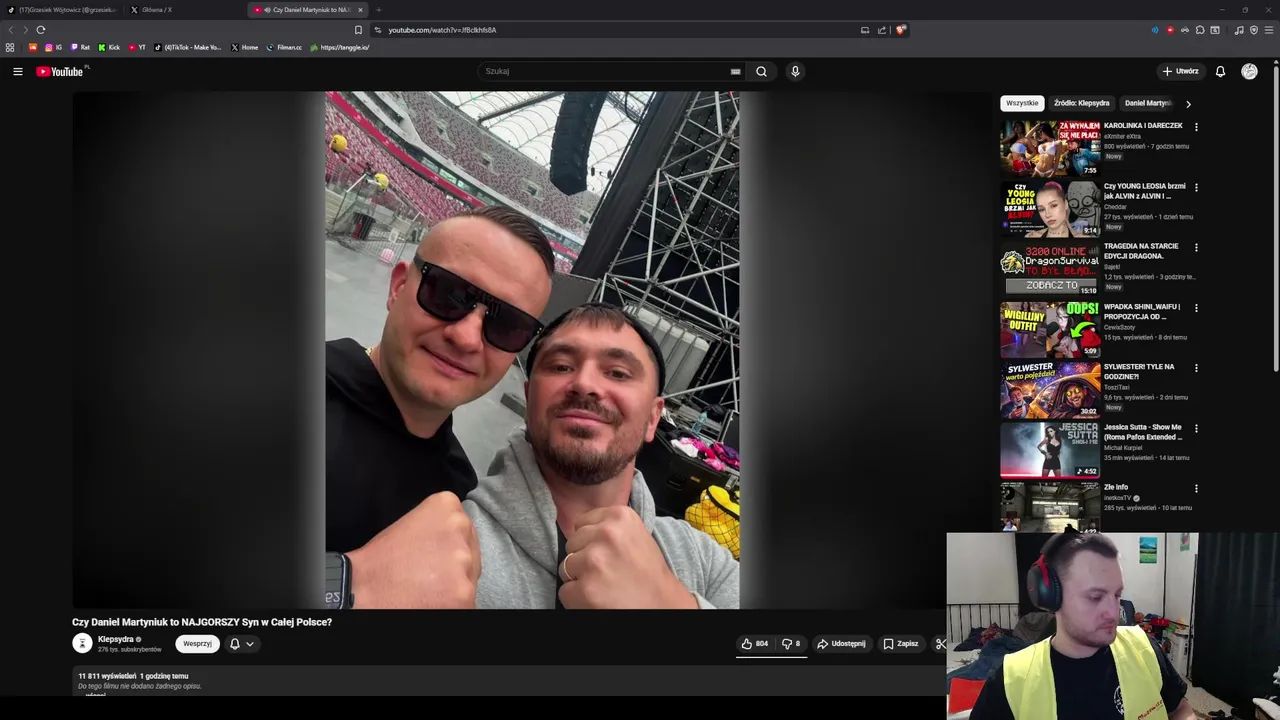Click the search magnifier button

tap(761, 71)
